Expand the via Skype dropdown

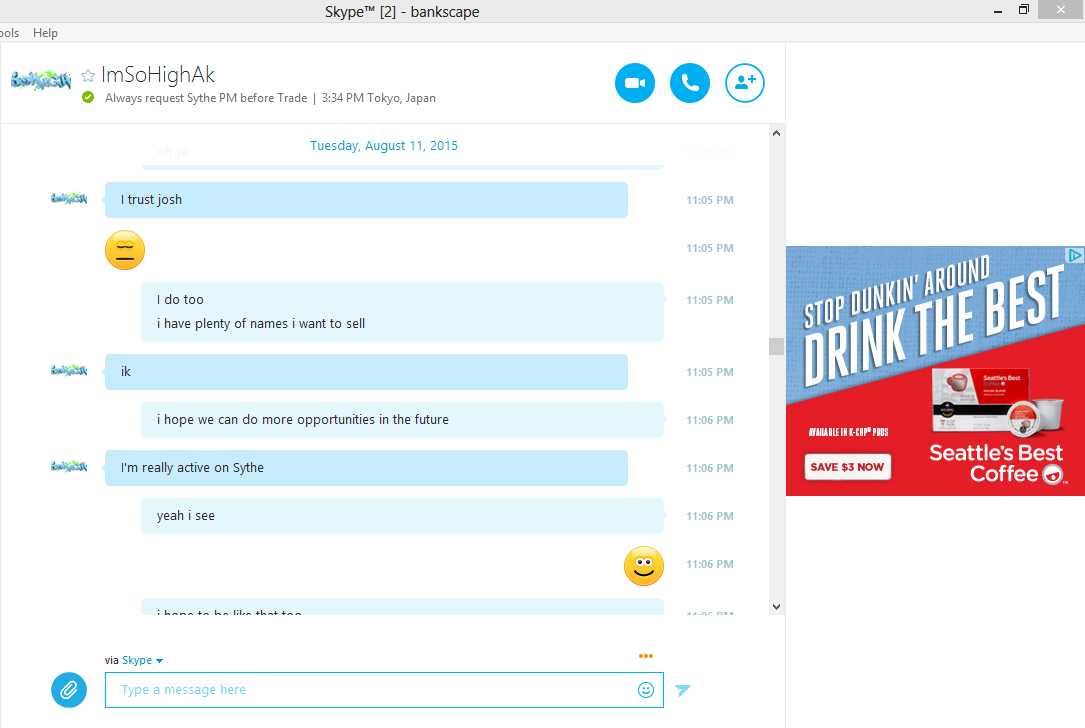coord(142,660)
